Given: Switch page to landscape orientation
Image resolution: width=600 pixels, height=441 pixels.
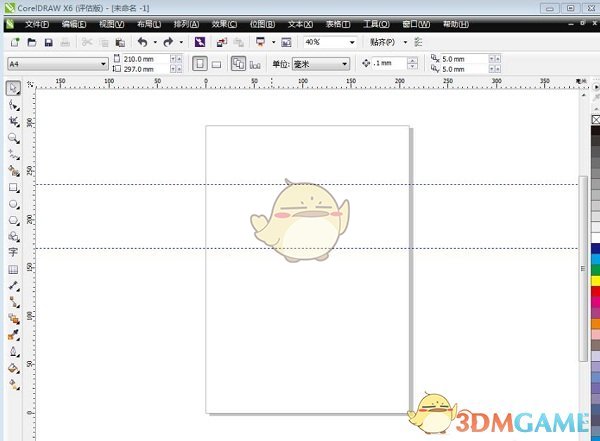Looking at the screenshot, I should click(217, 64).
